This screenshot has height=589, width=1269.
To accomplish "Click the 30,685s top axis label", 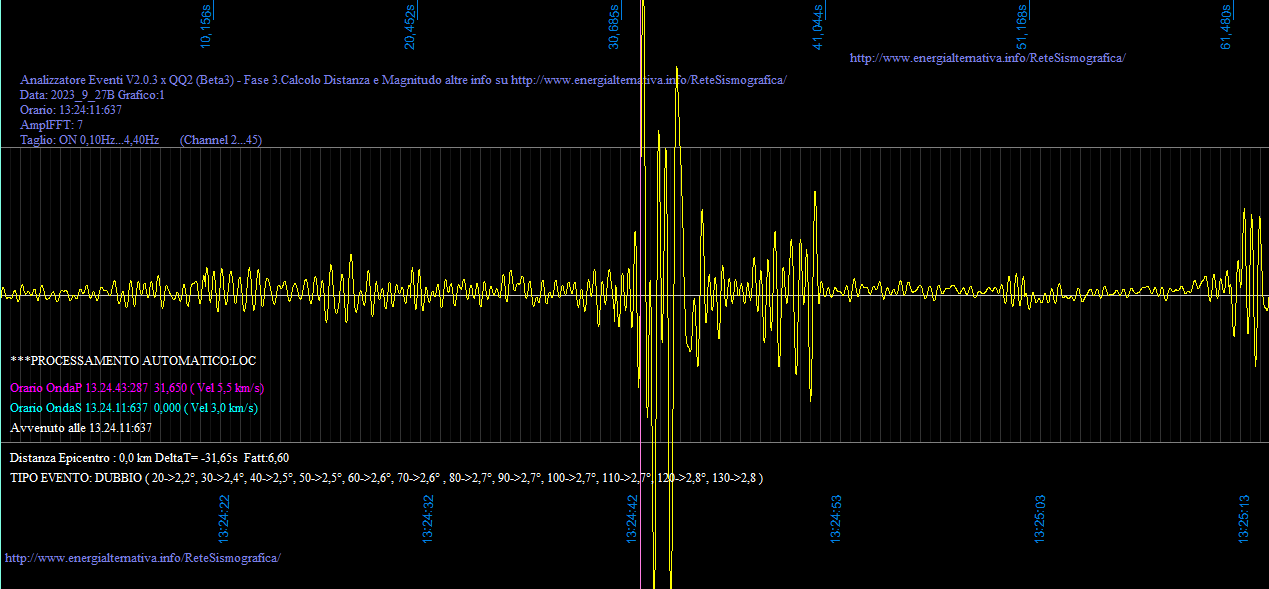I will (614, 25).
